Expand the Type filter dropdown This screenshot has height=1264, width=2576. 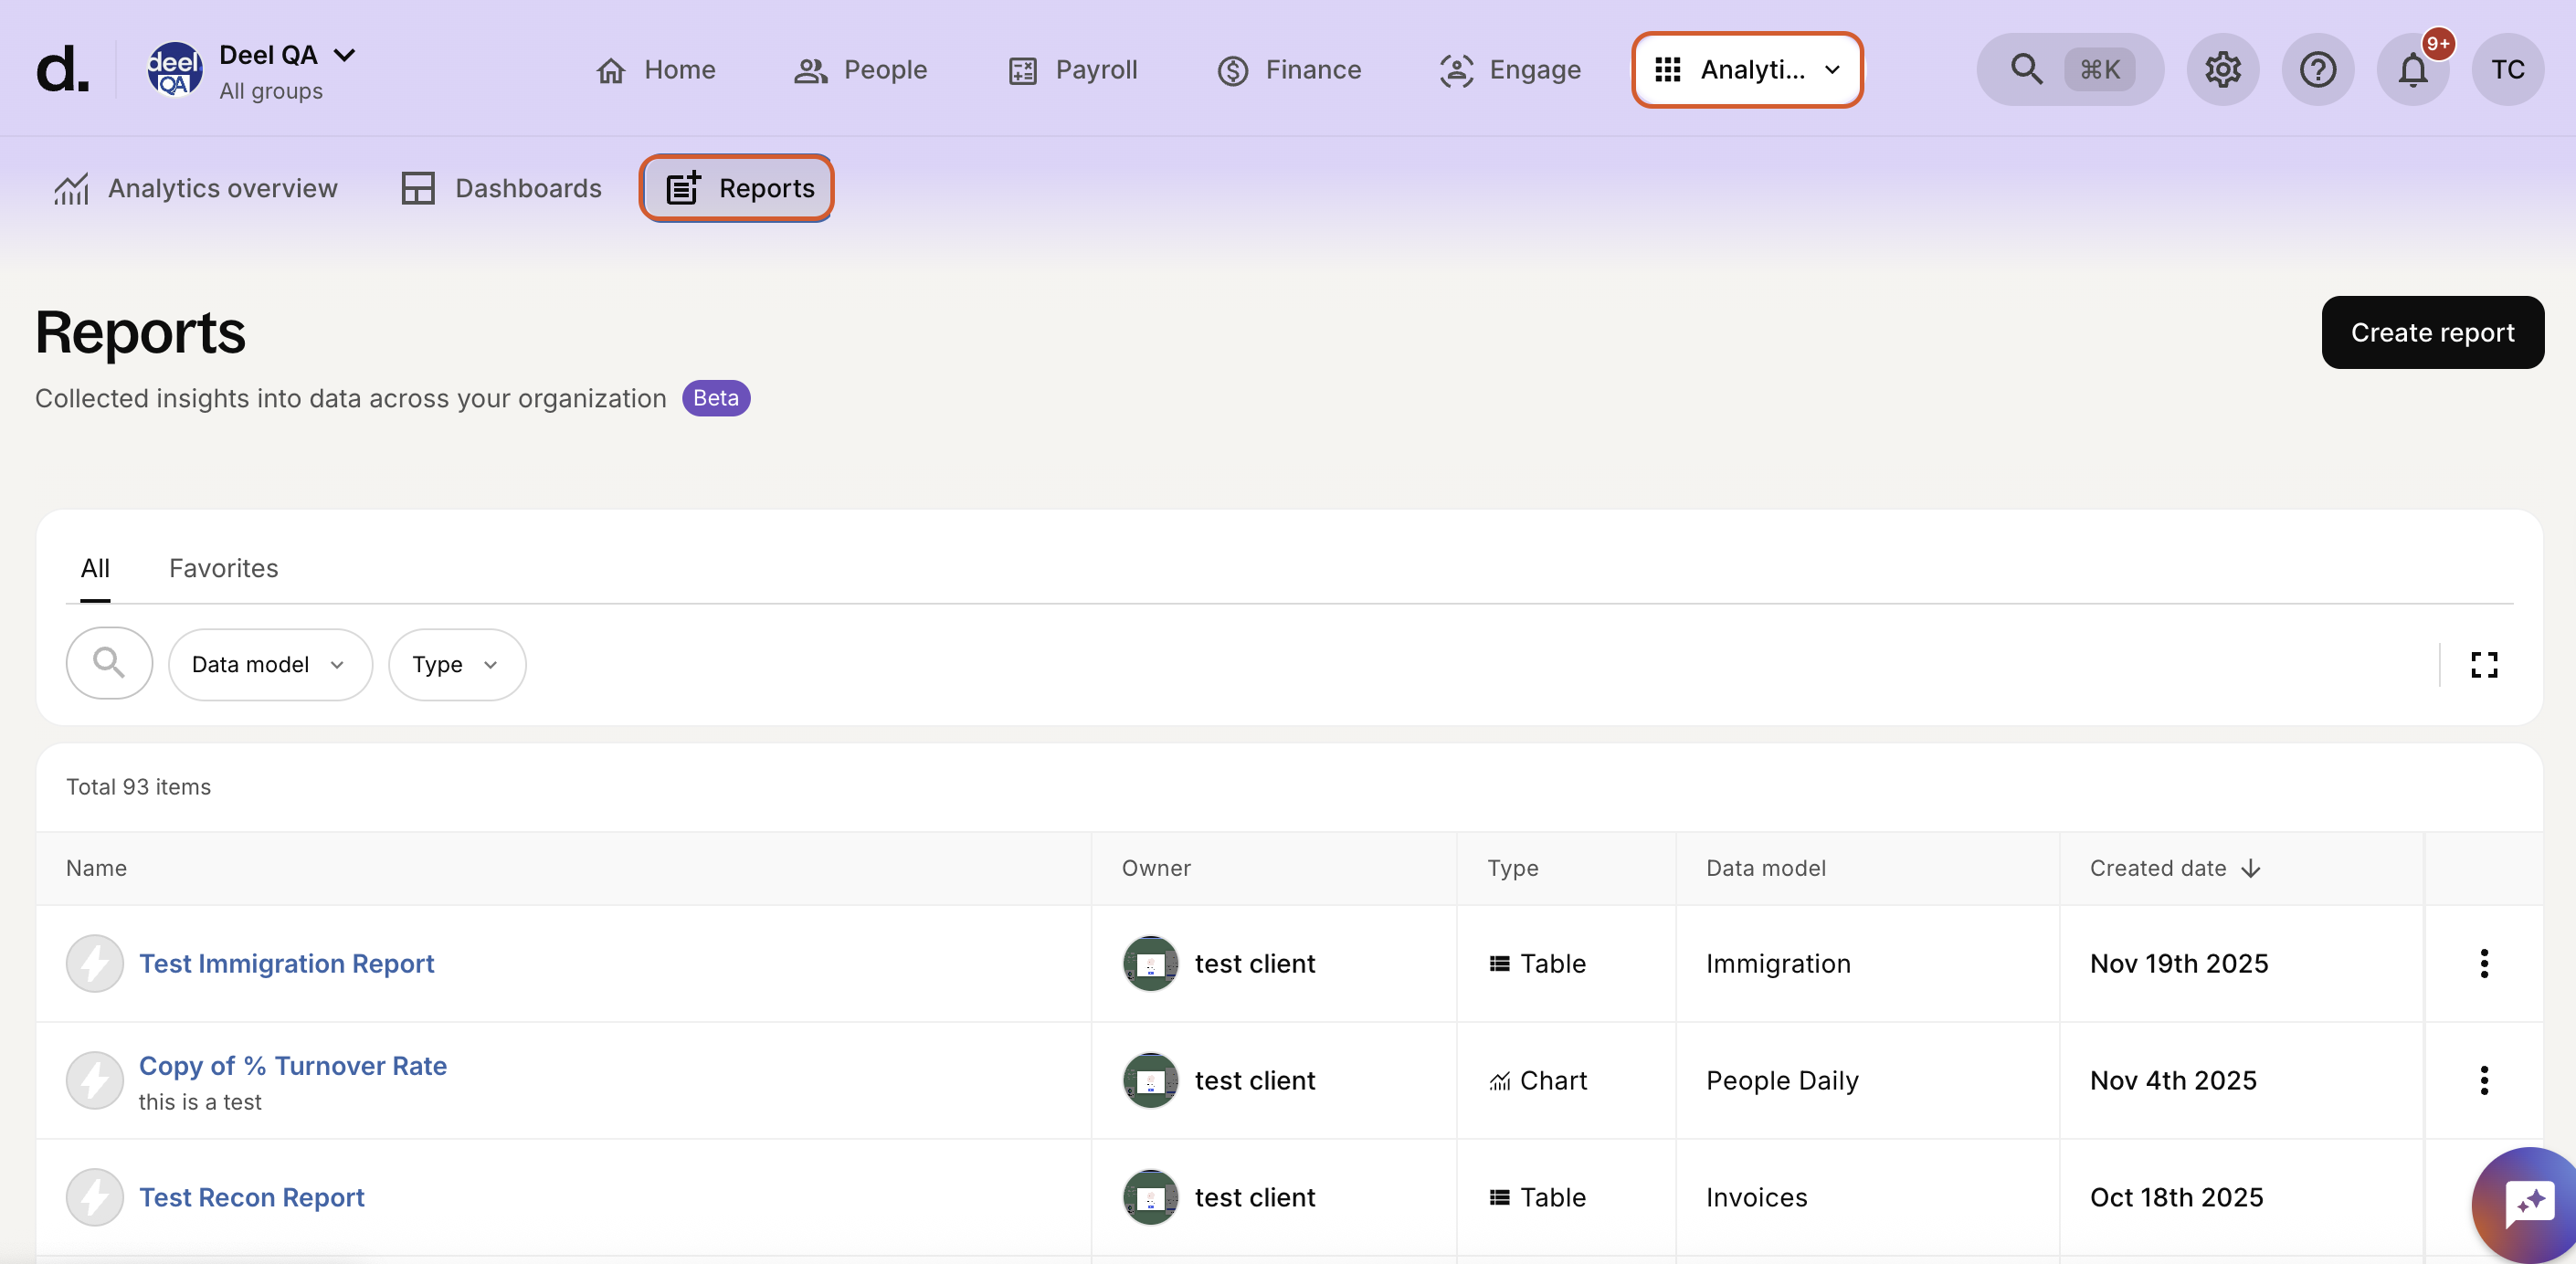click(456, 664)
